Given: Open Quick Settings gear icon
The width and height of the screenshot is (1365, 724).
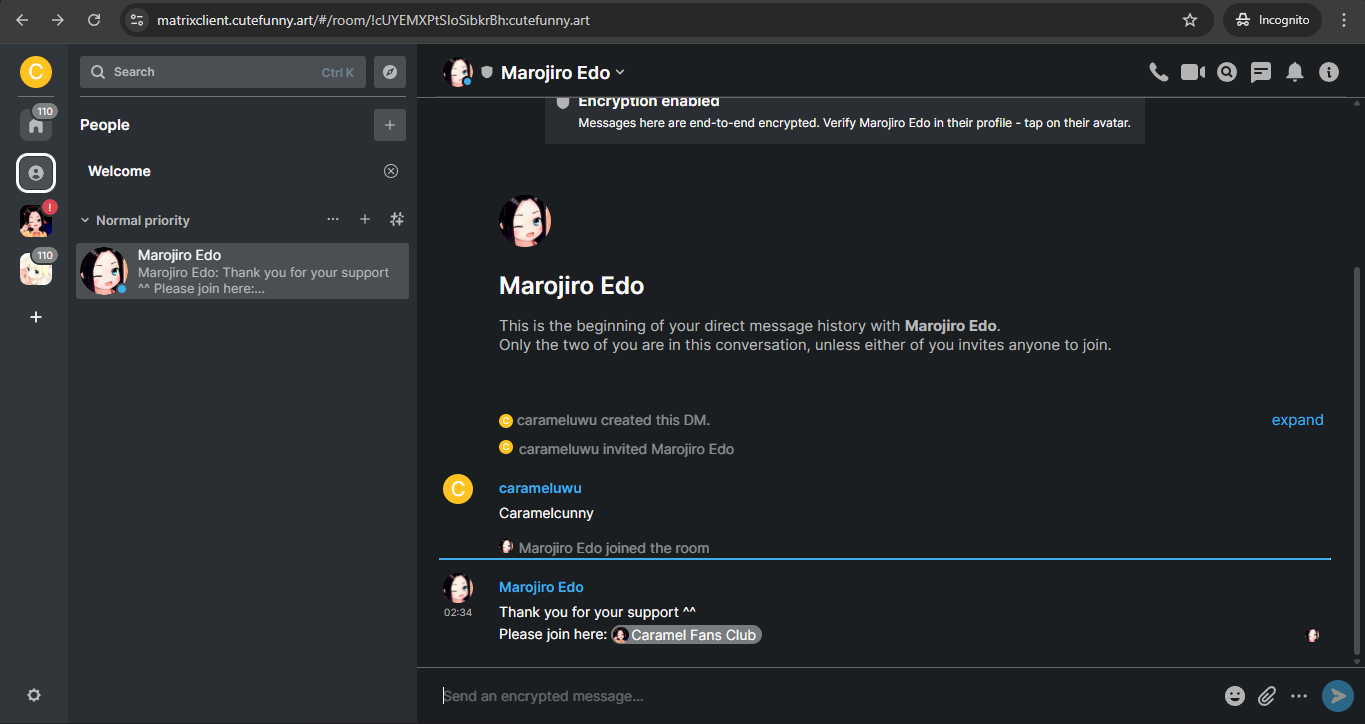Looking at the screenshot, I should pos(34,695).
